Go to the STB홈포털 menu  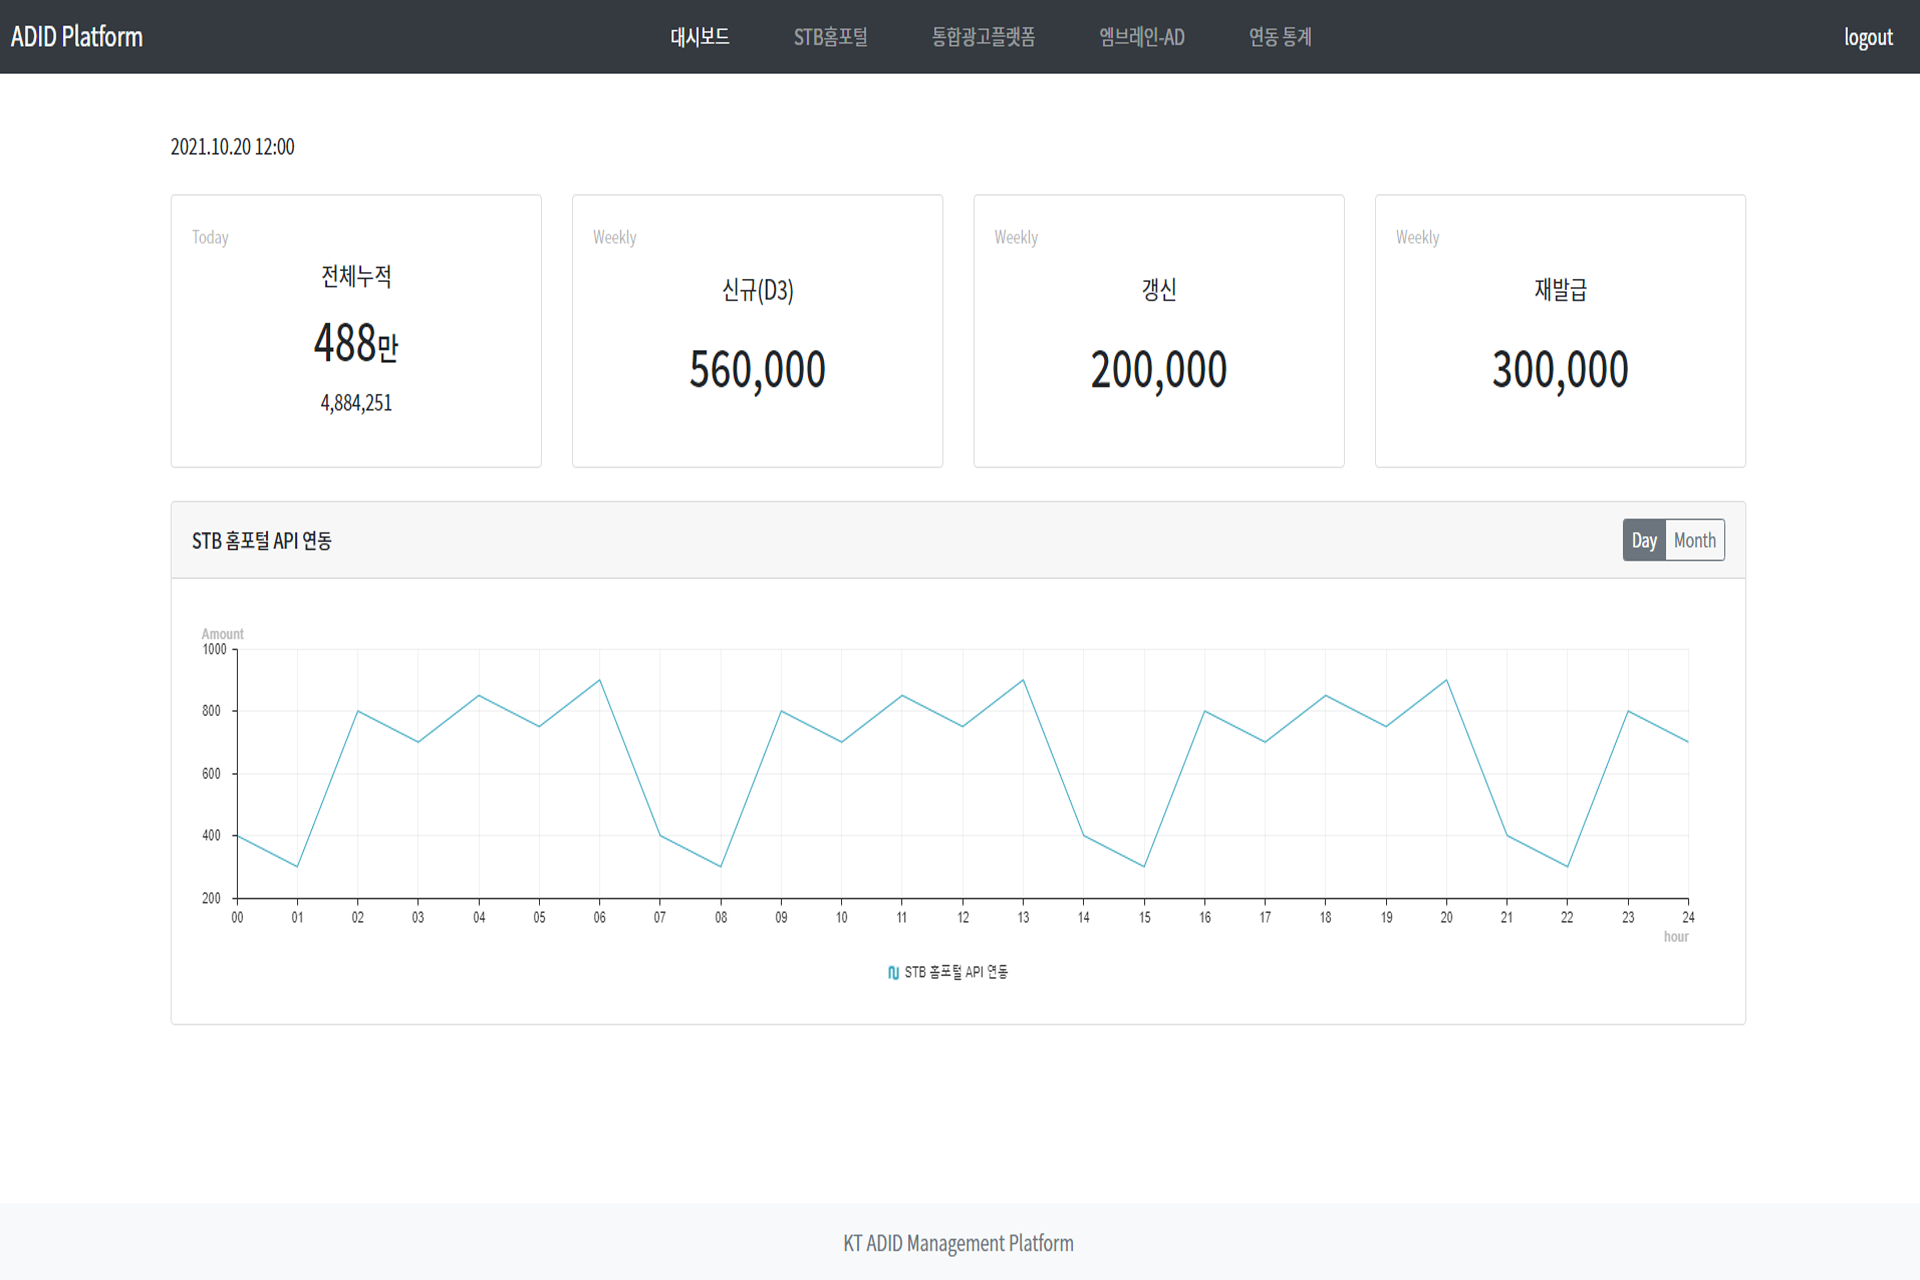tap(830, 37)
